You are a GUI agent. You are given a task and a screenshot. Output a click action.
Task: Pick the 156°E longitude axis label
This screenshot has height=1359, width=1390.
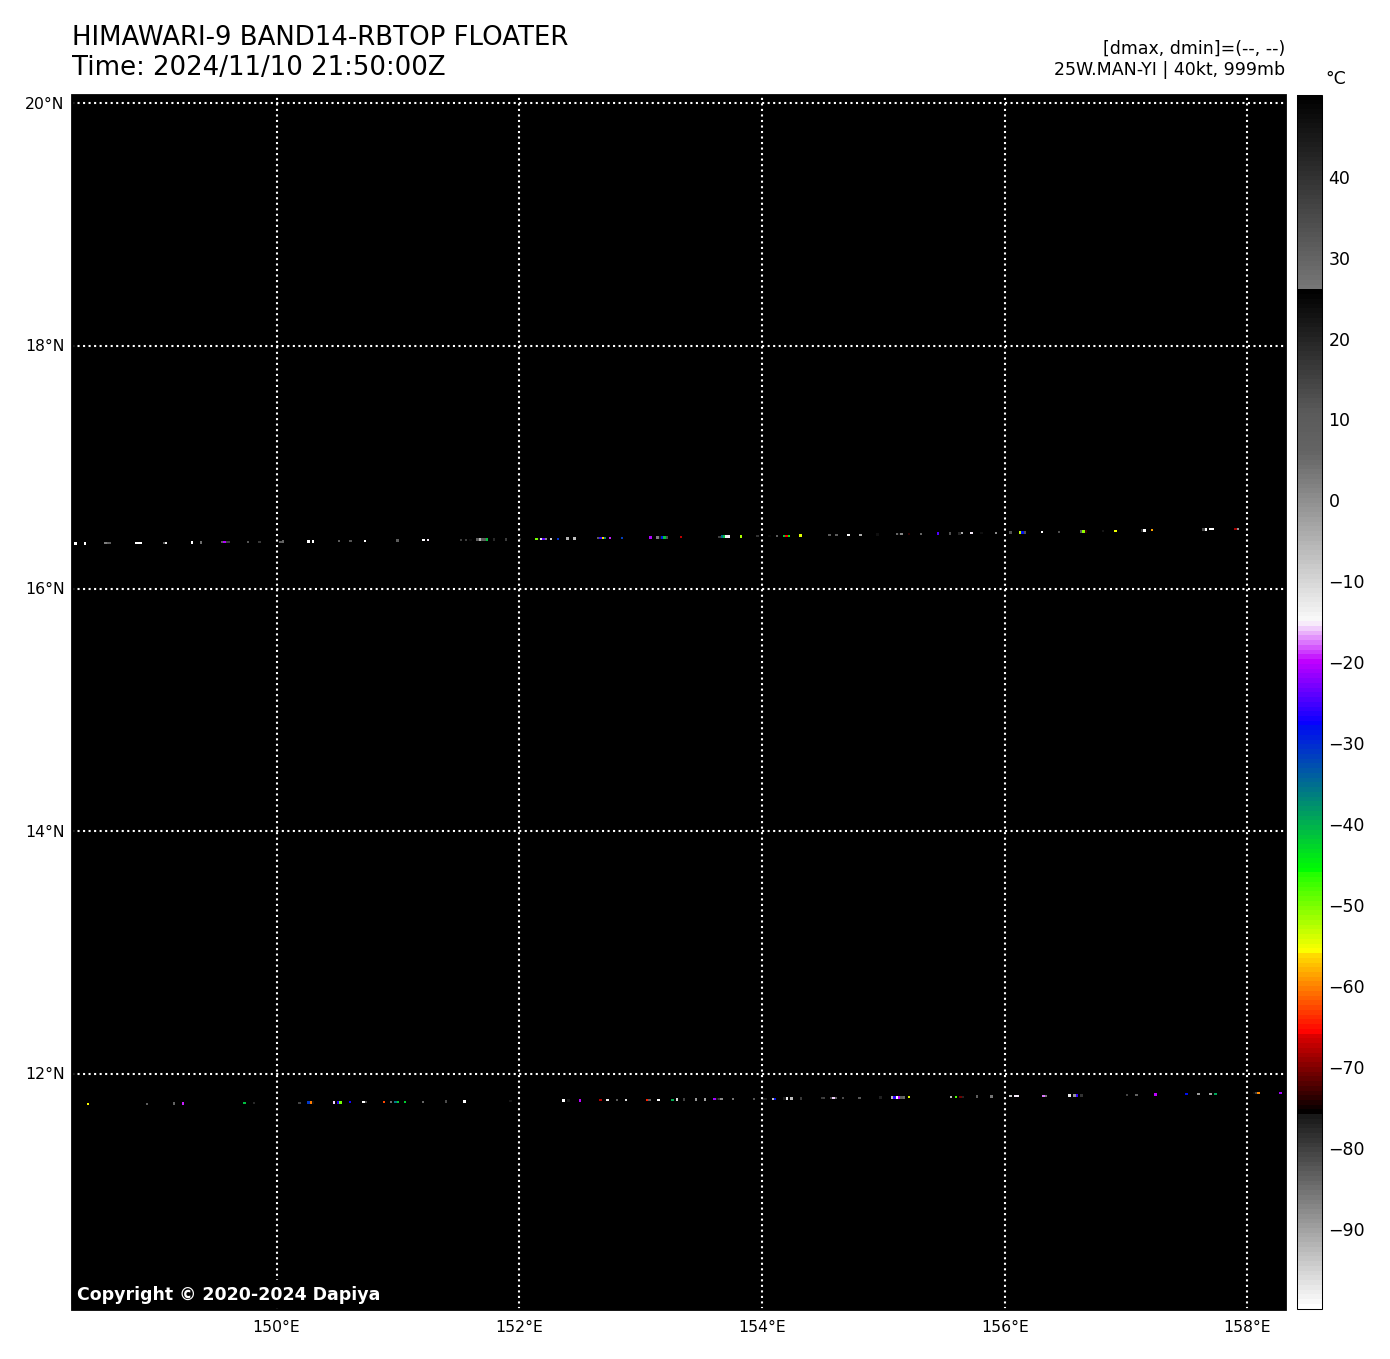coord(1005,1327)
